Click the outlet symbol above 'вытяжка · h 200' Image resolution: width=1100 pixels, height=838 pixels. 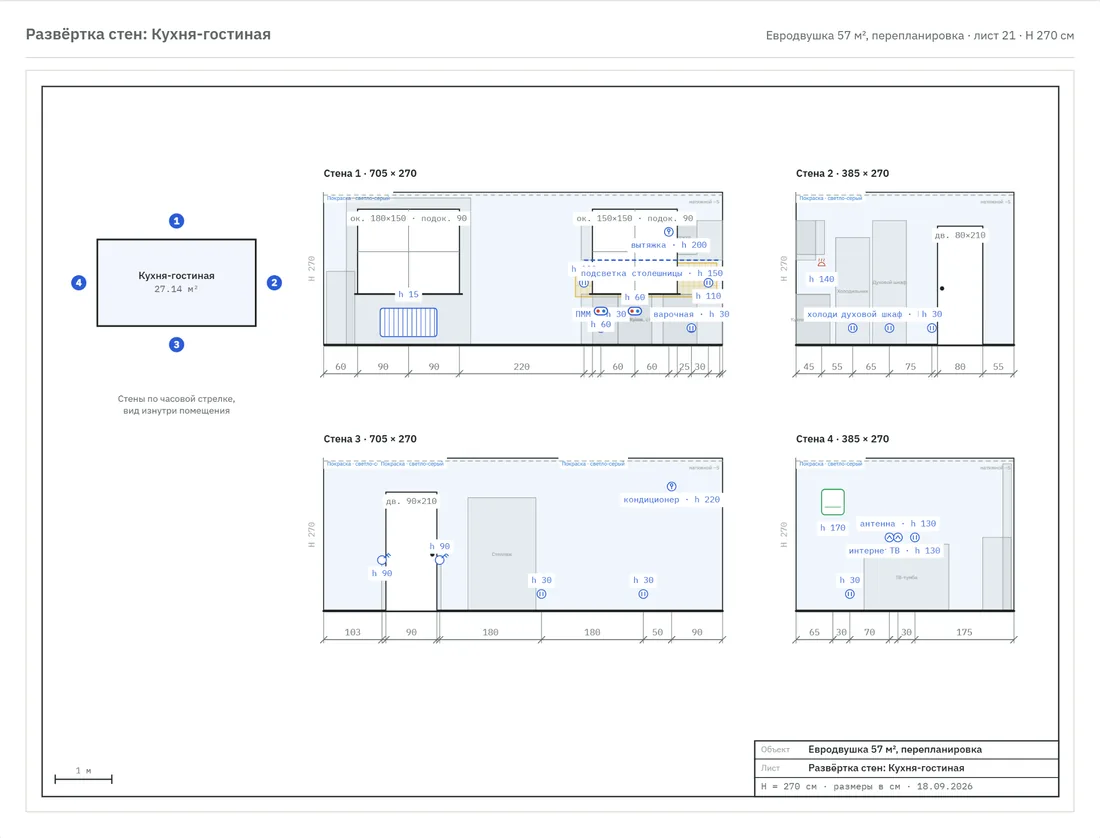669,231
